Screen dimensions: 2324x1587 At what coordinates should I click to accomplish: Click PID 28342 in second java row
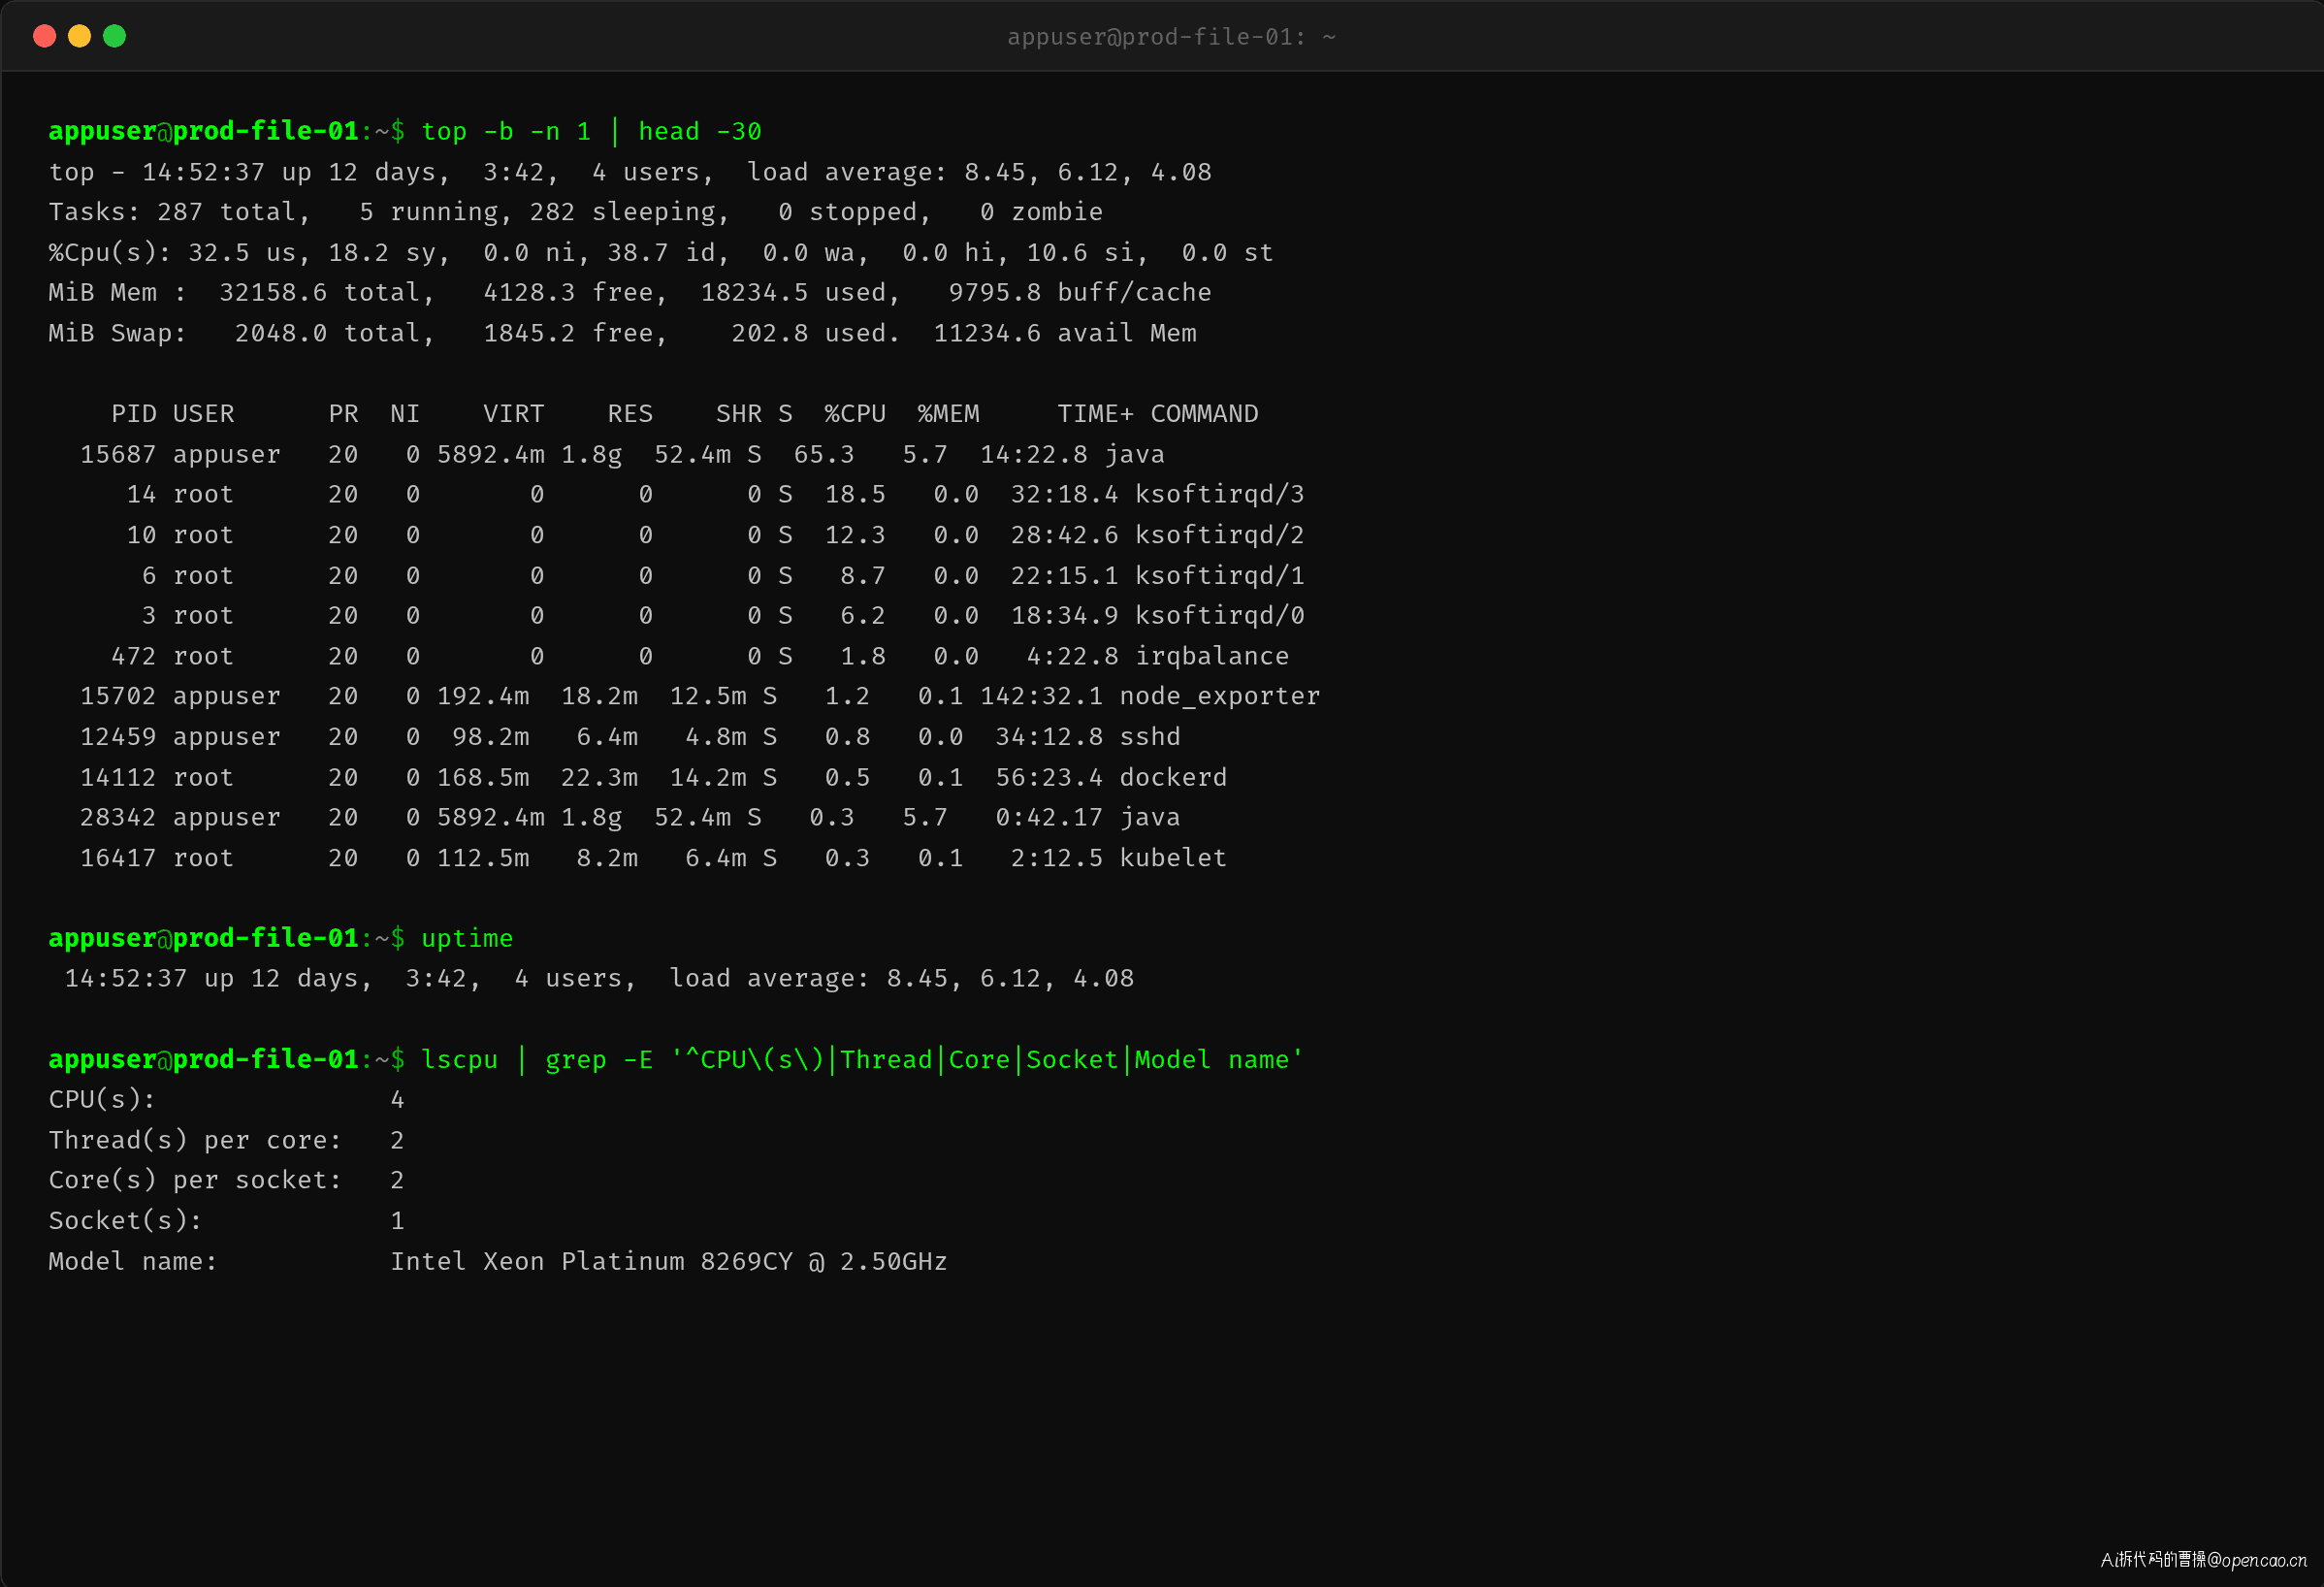pos(118,817)
